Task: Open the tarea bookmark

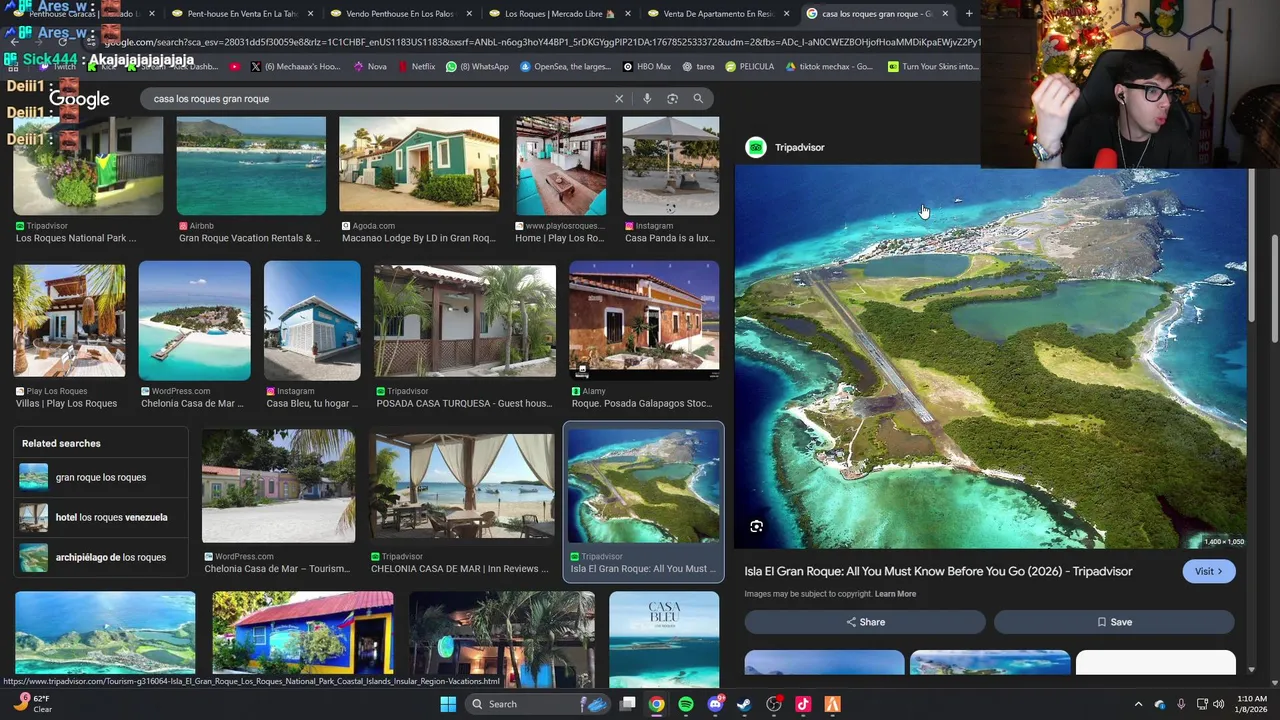Action: pyautogui.click(x=698, y=67)
